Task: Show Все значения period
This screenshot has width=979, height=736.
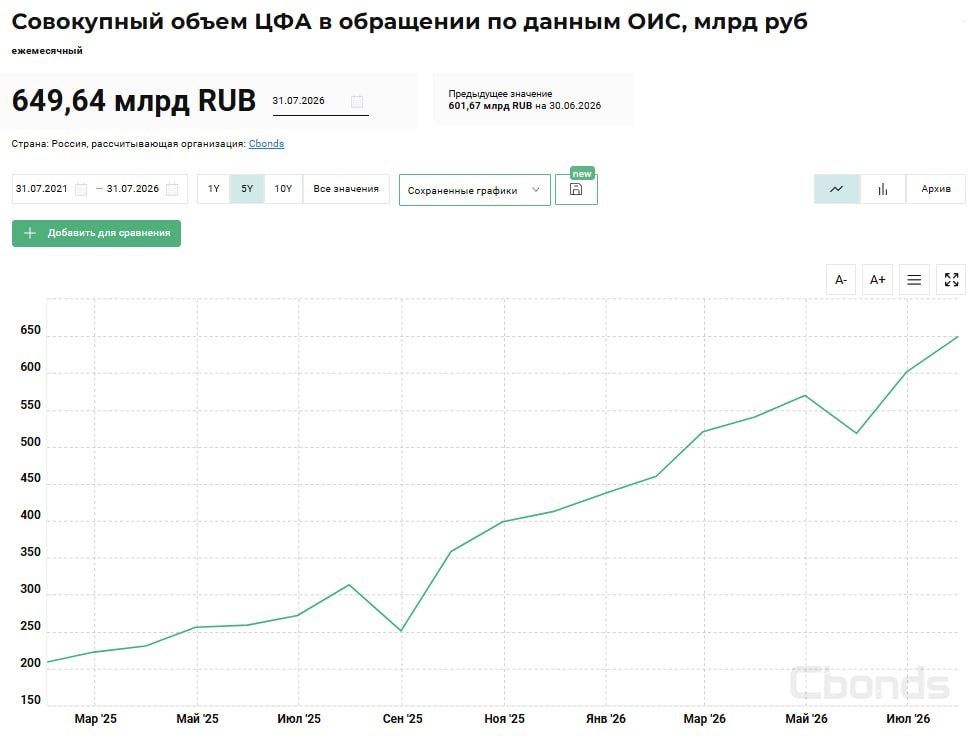Action: 346,189
